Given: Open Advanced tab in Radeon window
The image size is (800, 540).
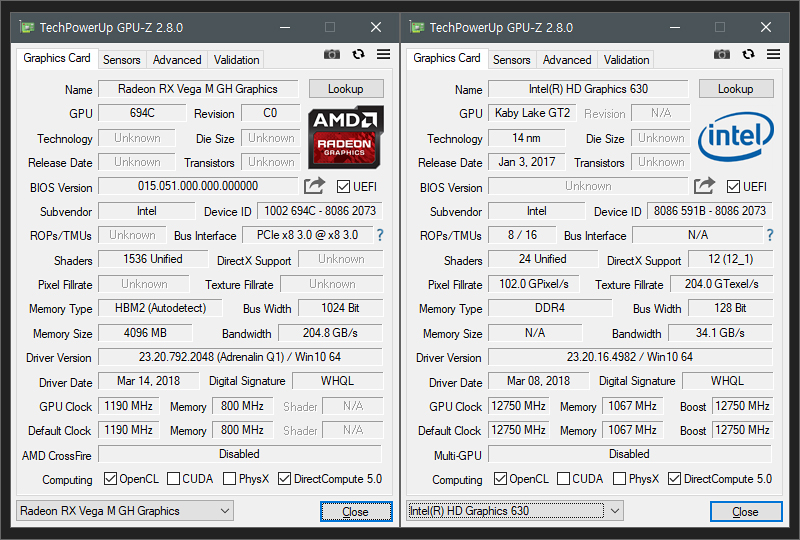Looking at the screenshot, I should 177,60.
